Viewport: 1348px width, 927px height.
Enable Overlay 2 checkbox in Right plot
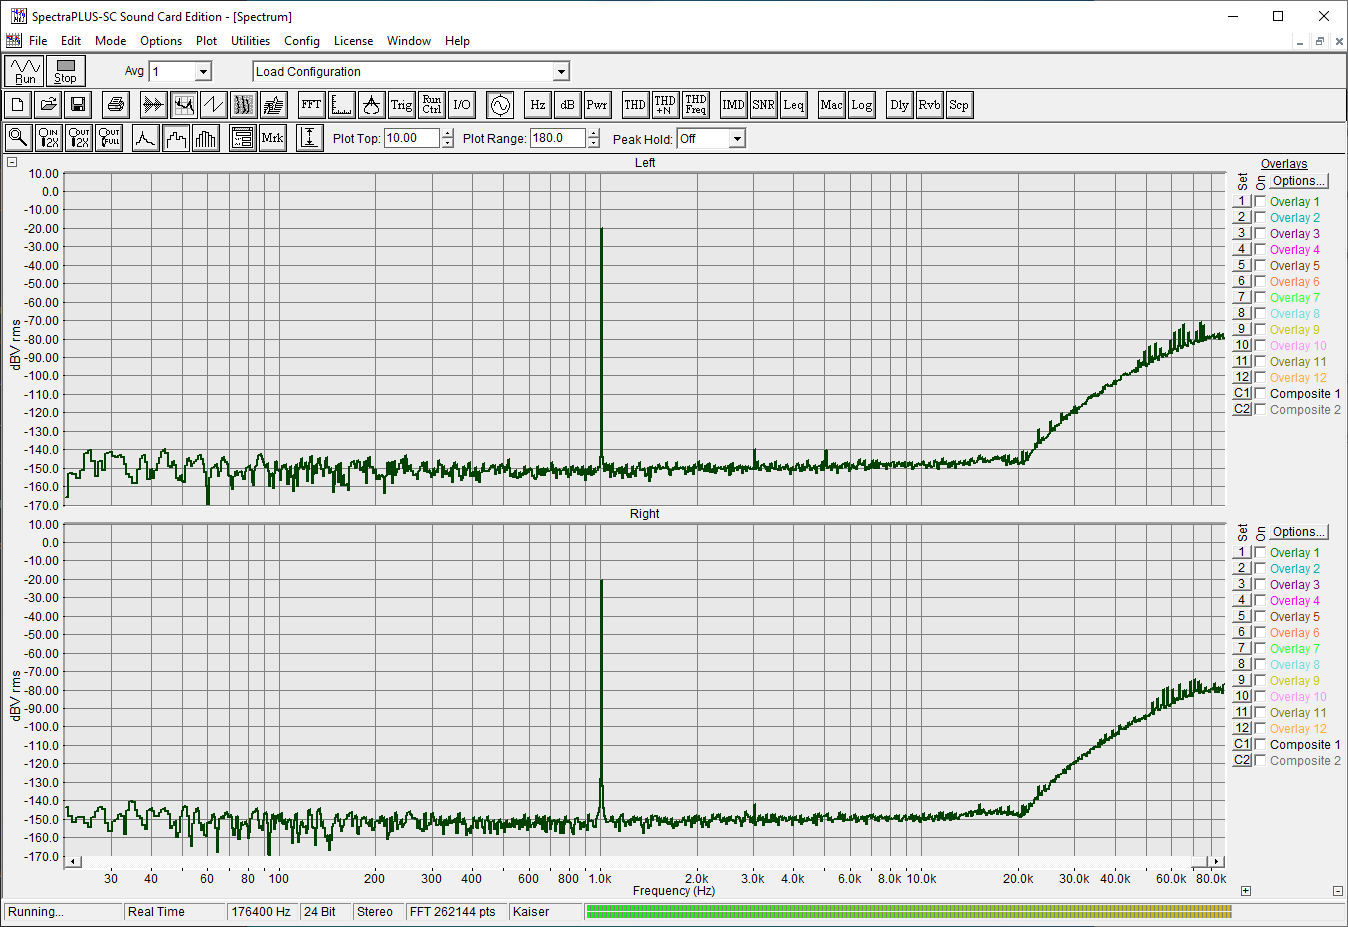coord(1260,569)
